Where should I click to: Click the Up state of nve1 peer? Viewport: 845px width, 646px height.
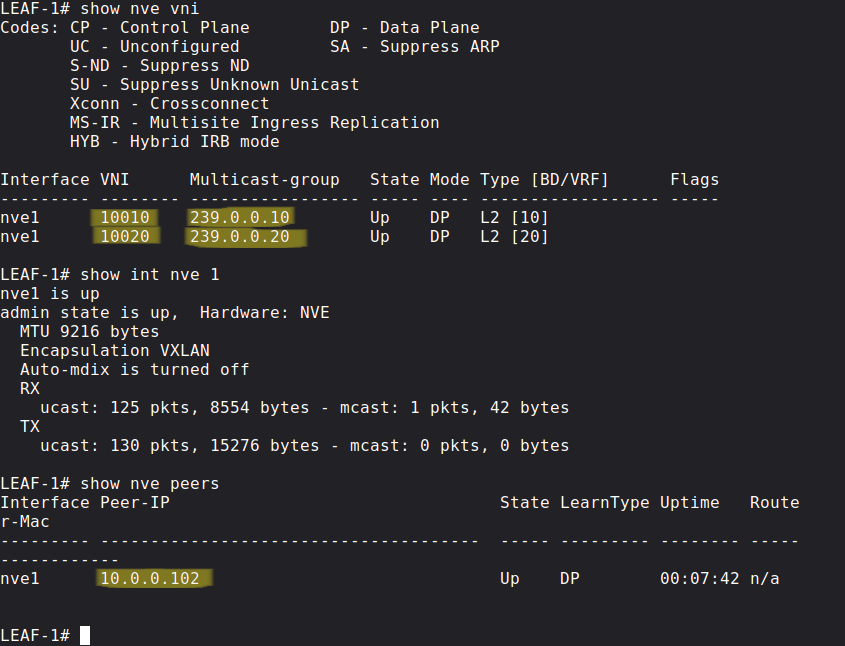(x=509, y=578)
